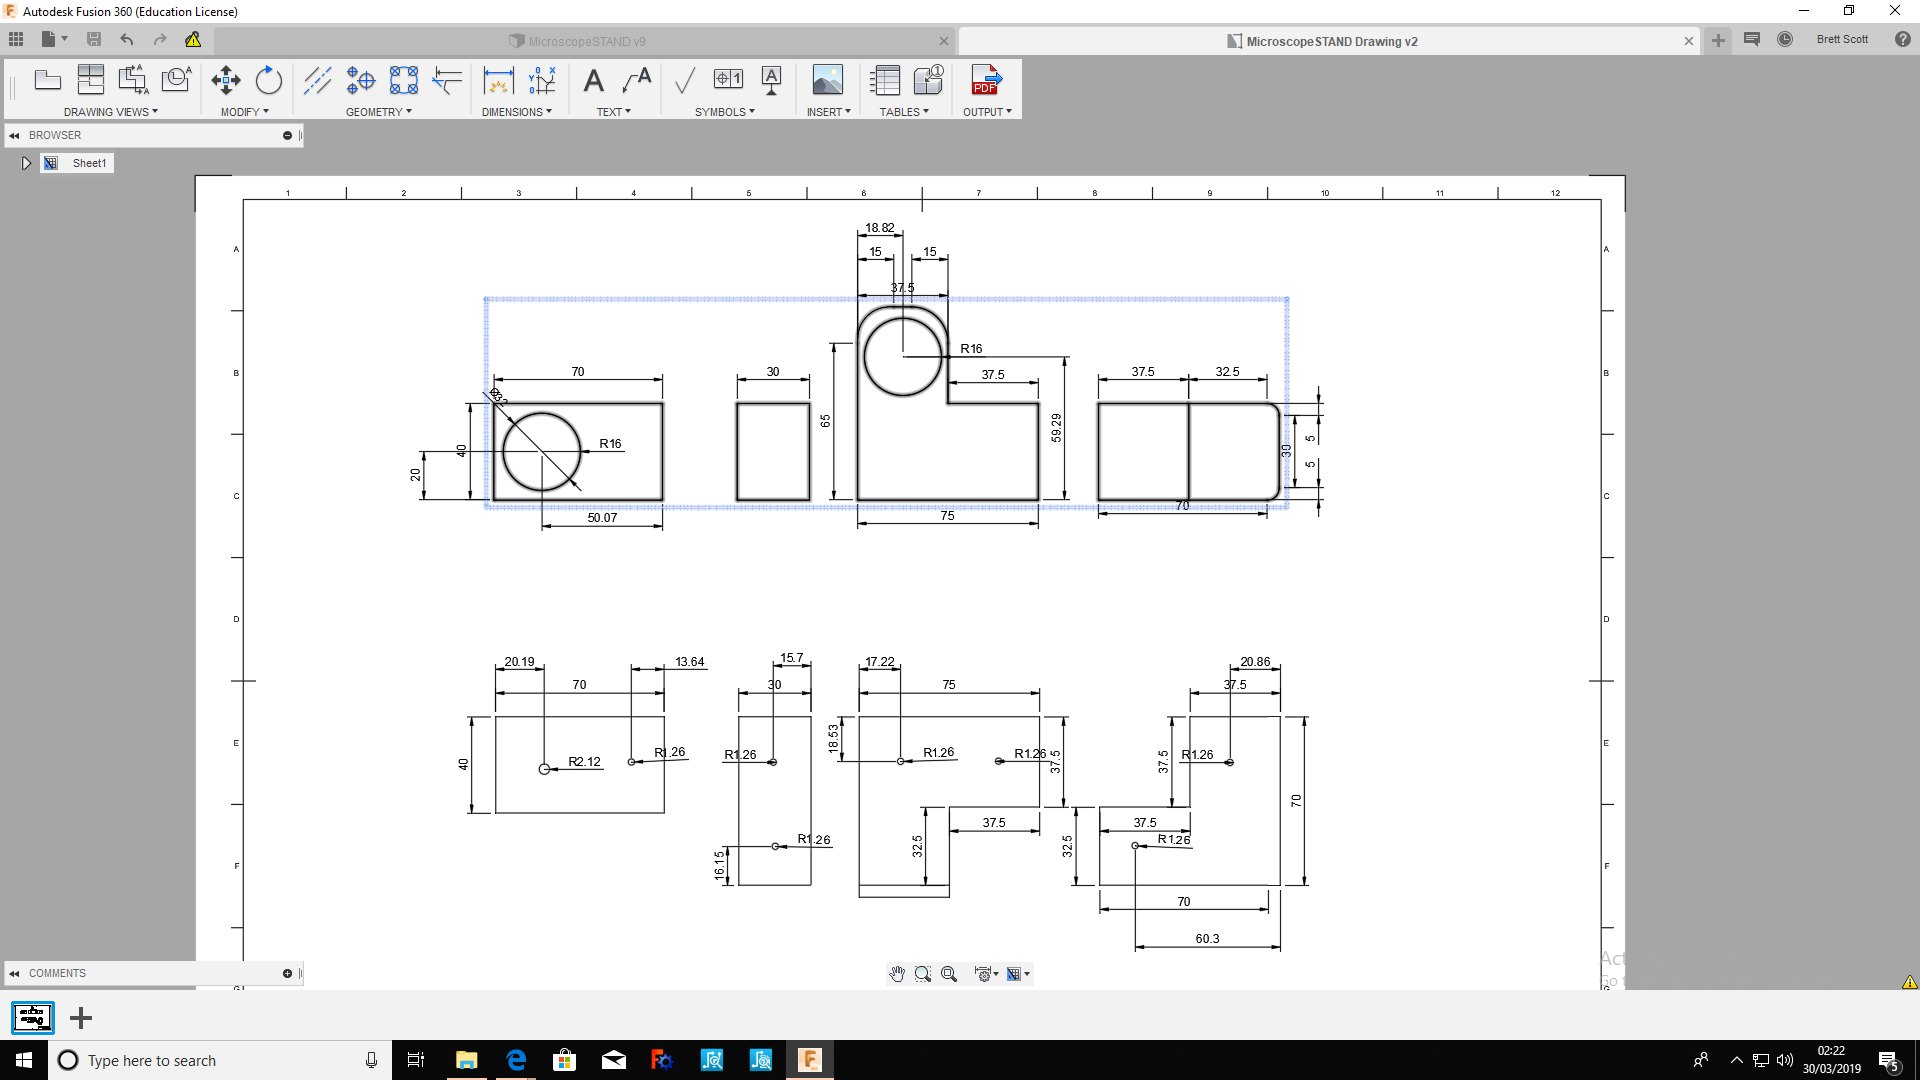Viewport: 1920px width, 1080px height.
Task: Open the Drawing Views dropdown menu
Action: pos(110,112)
